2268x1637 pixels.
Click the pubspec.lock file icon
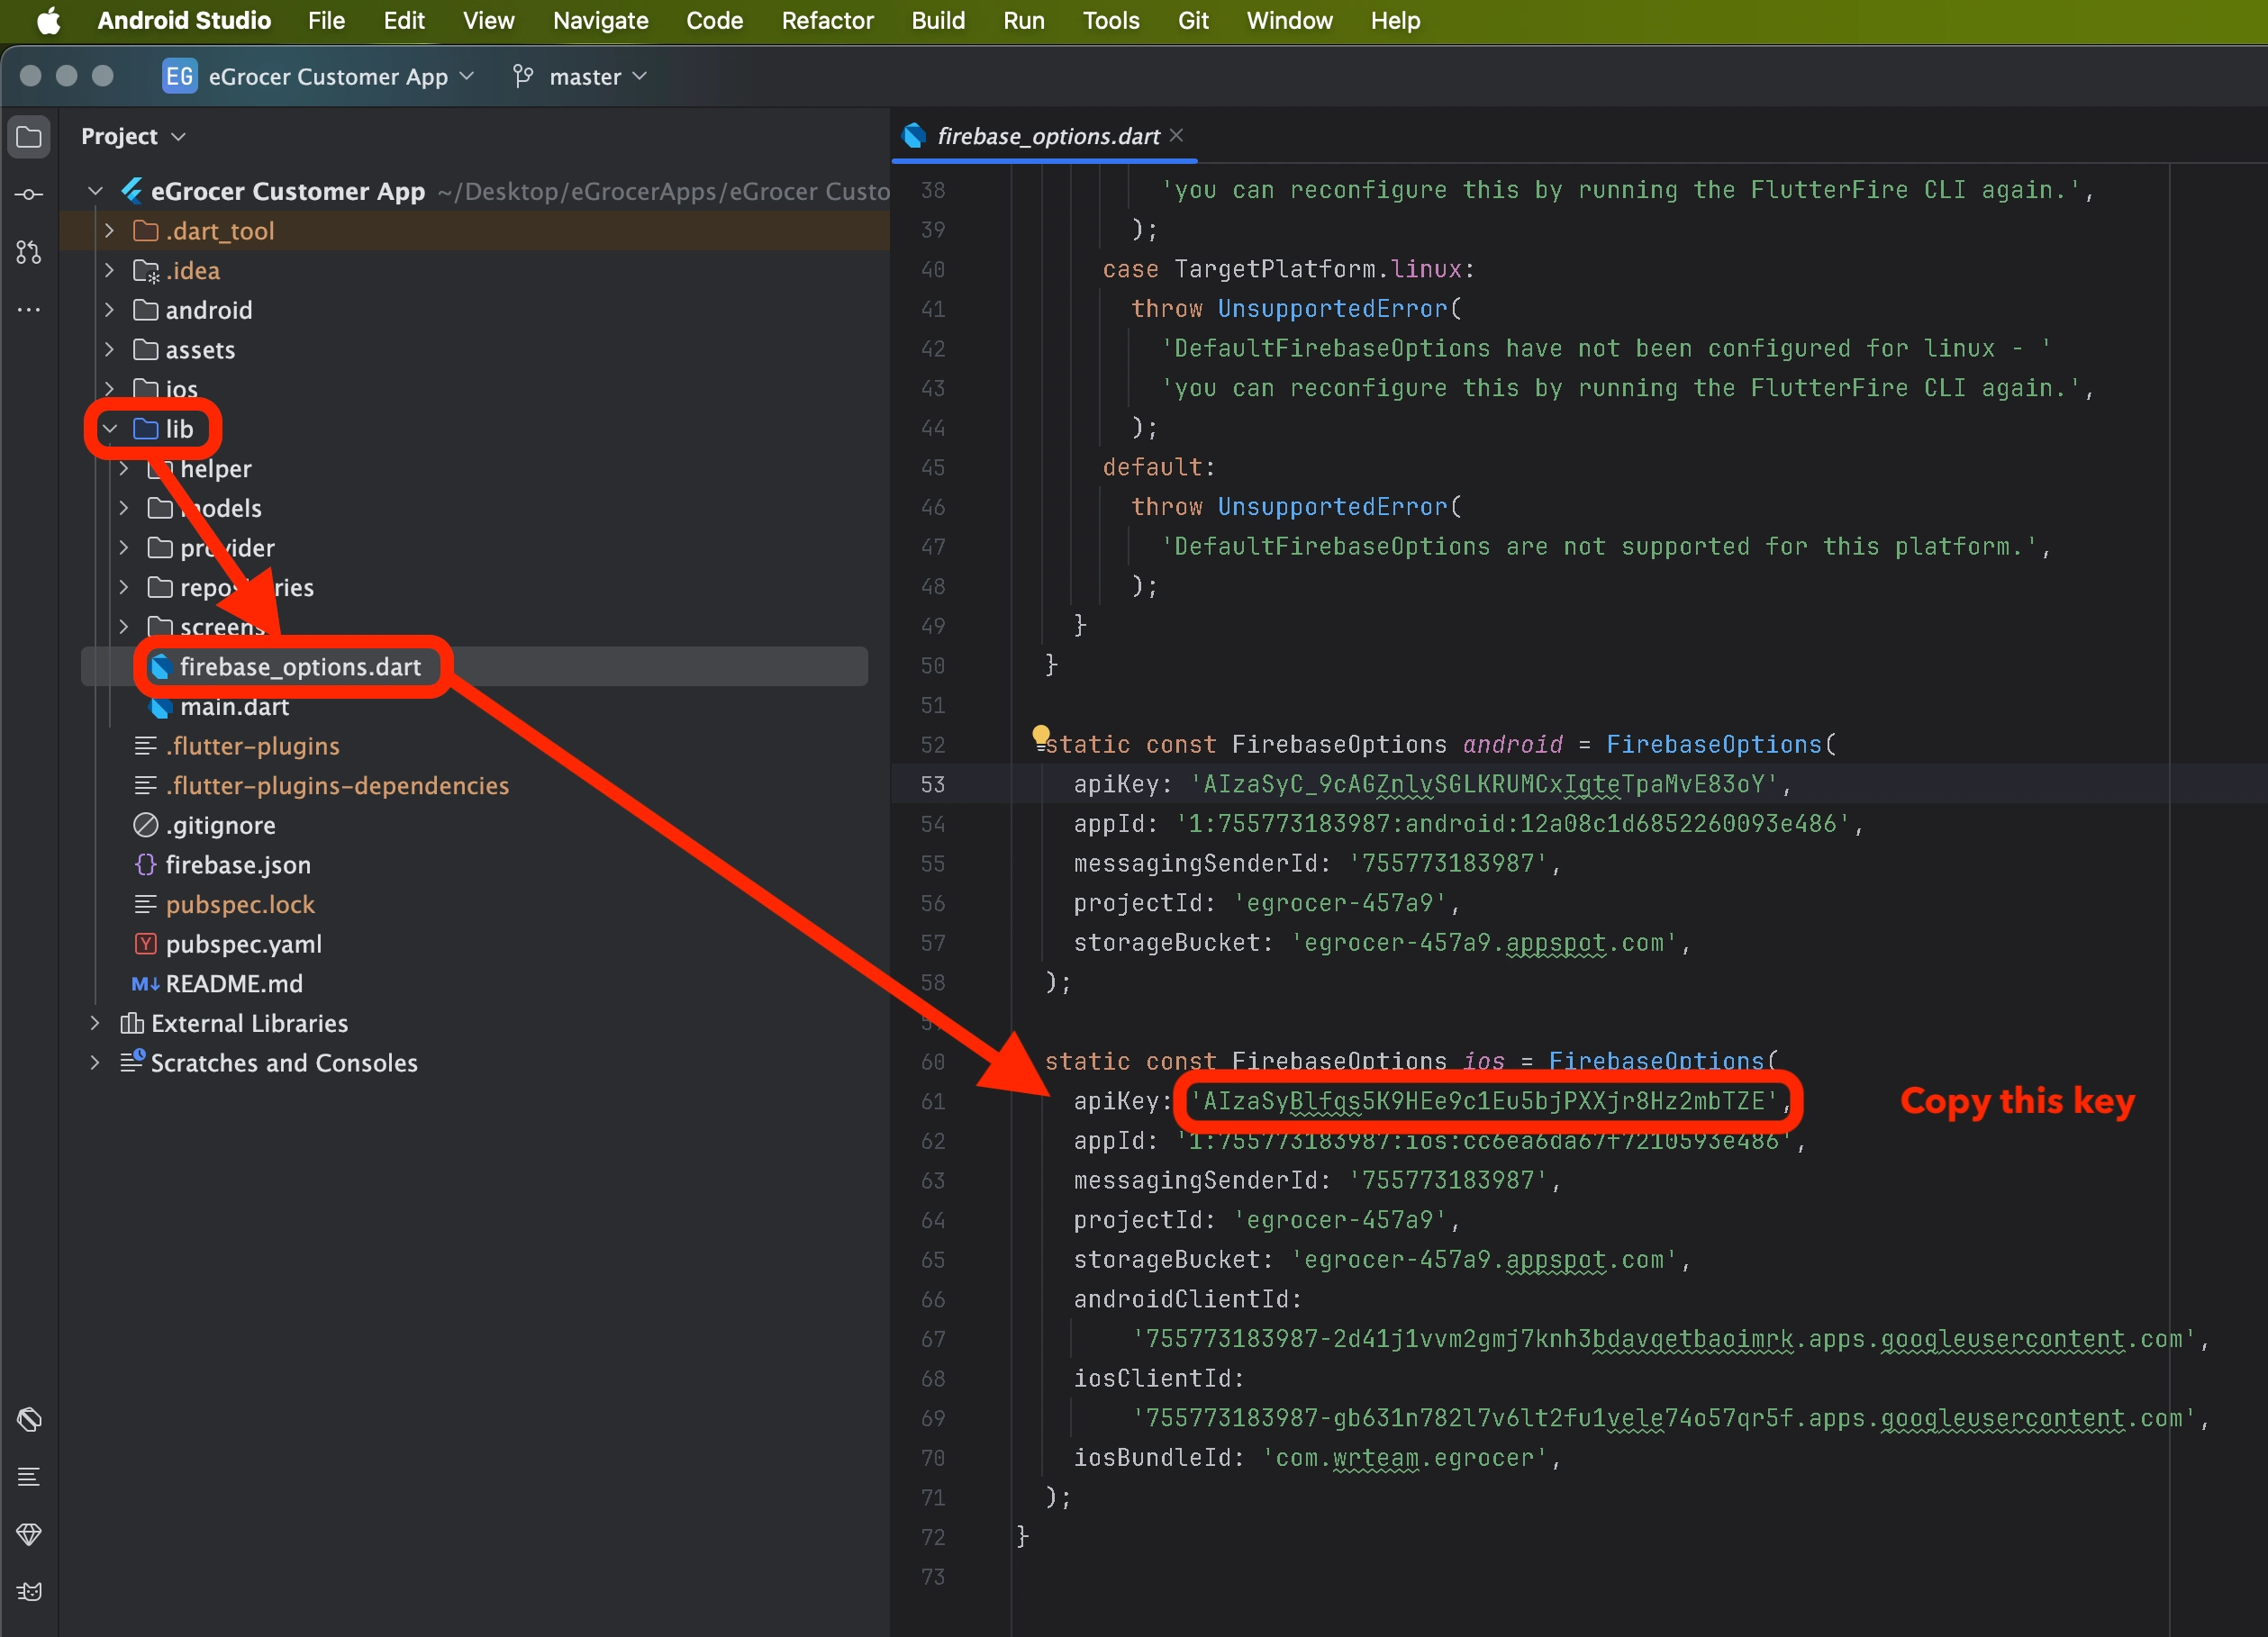pyautogui.click(x=145, y=904)
